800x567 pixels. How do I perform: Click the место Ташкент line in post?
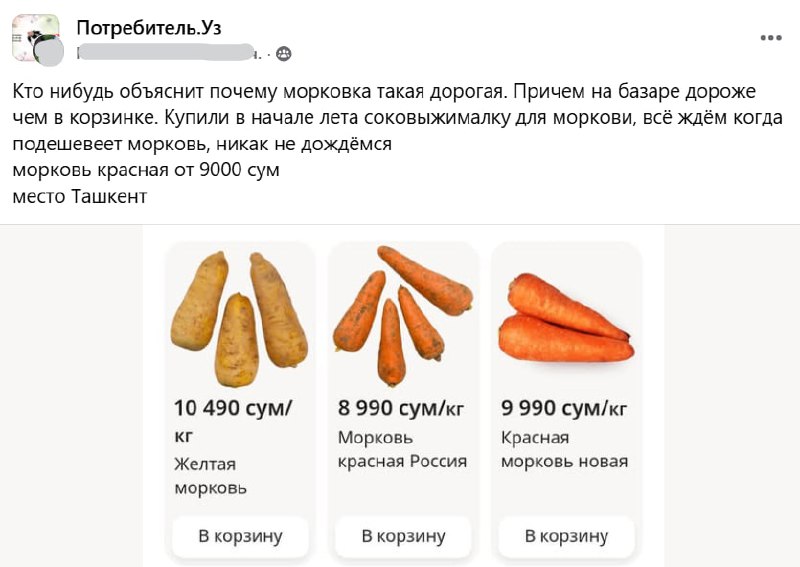tap(80, 196)
